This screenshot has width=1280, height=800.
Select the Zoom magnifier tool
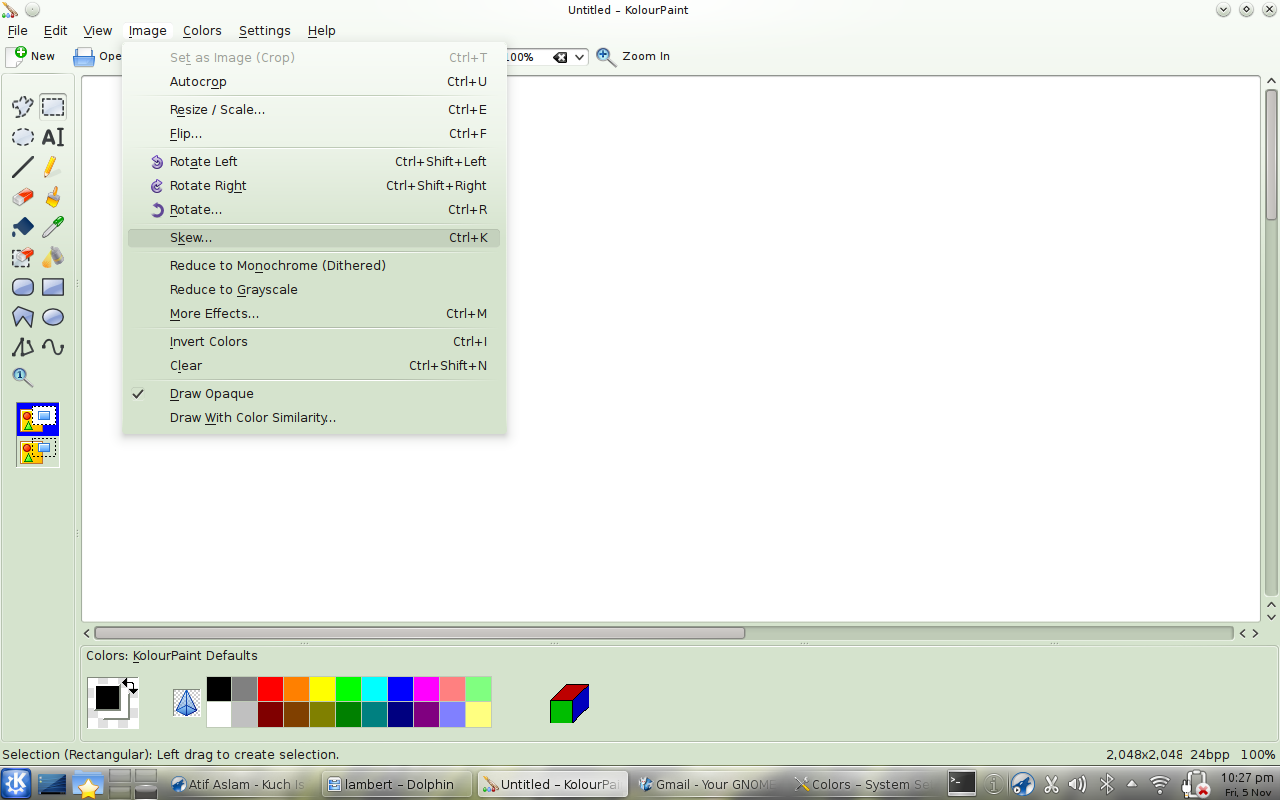coord(22,377)
